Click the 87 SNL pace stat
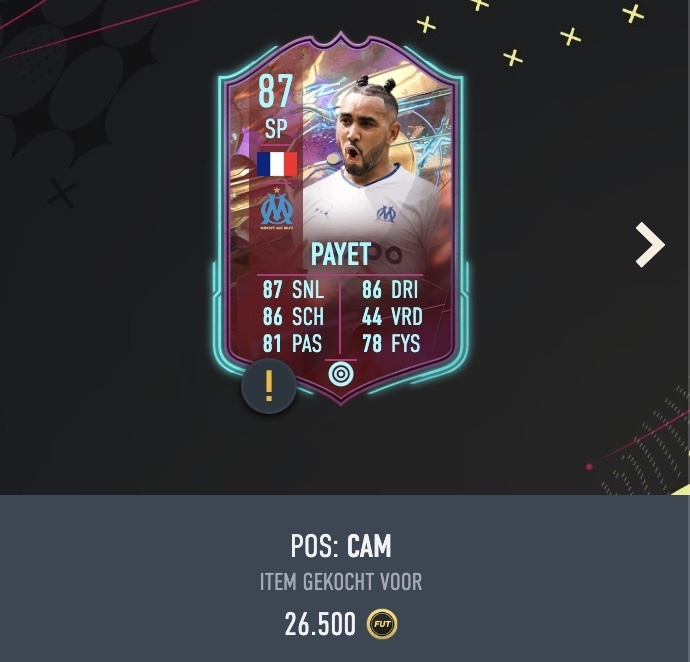 click(293, 290)
